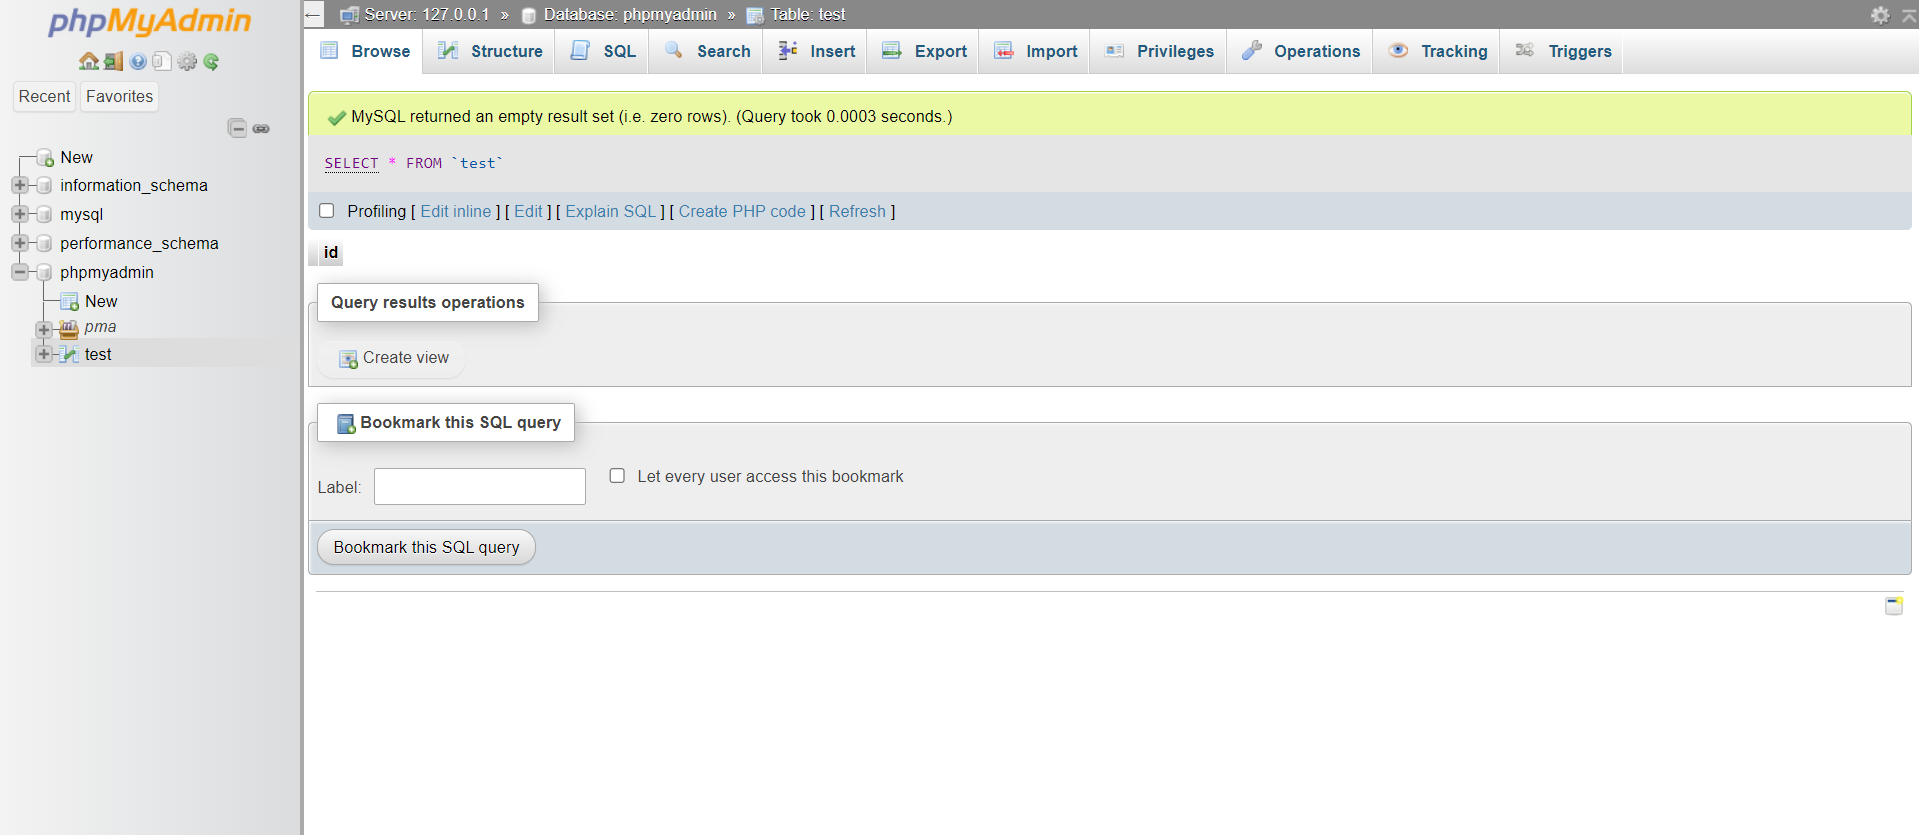Reload navigation panel with green refresh icon
The width and height of the screenshot is (1919, 835).
pyautogui.click(x=211, y=61)
